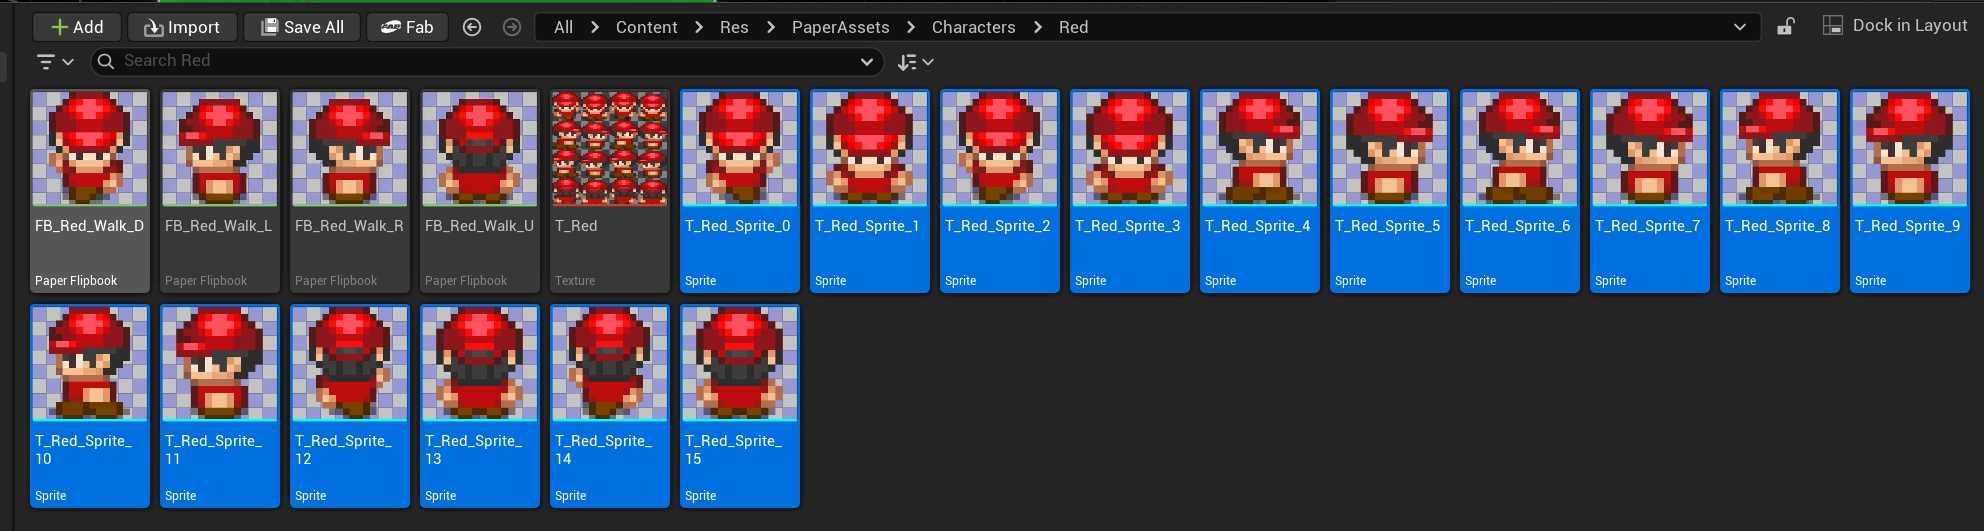Go to PaperAssets folder in breadcrumb

[840, 27]
